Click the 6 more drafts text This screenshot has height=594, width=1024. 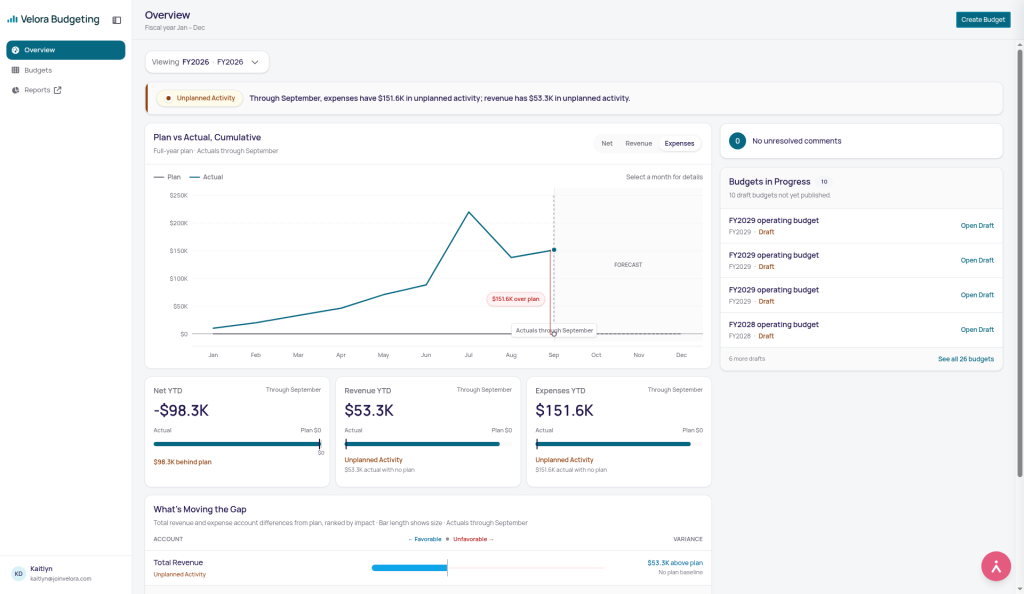(747, 359)
